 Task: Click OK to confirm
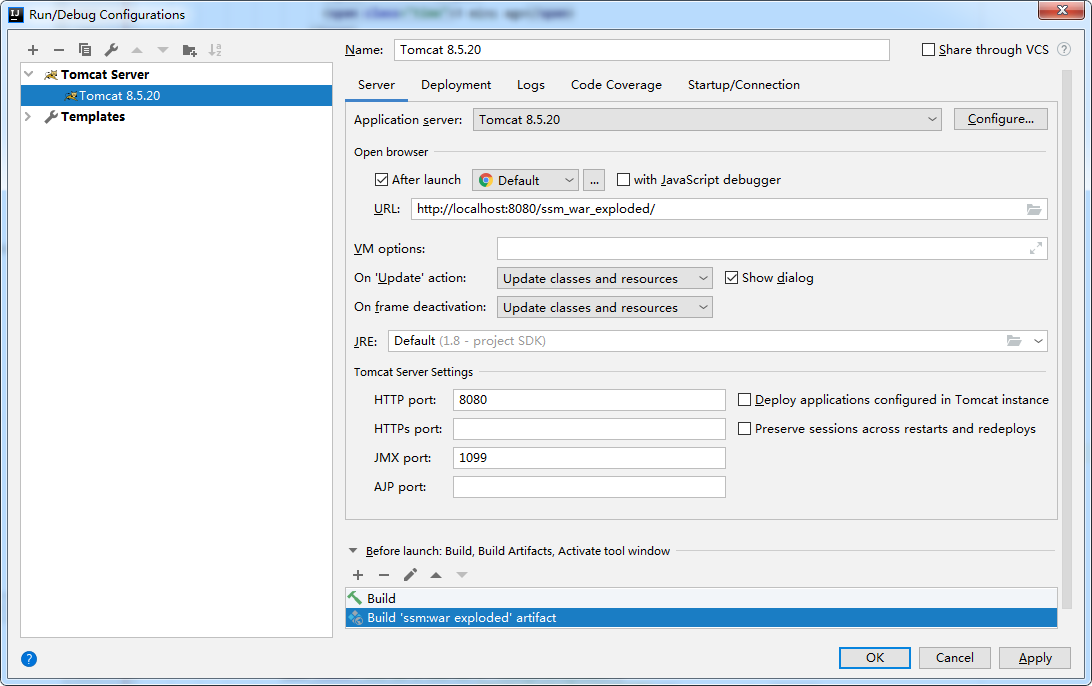click(x=875, y=658)
